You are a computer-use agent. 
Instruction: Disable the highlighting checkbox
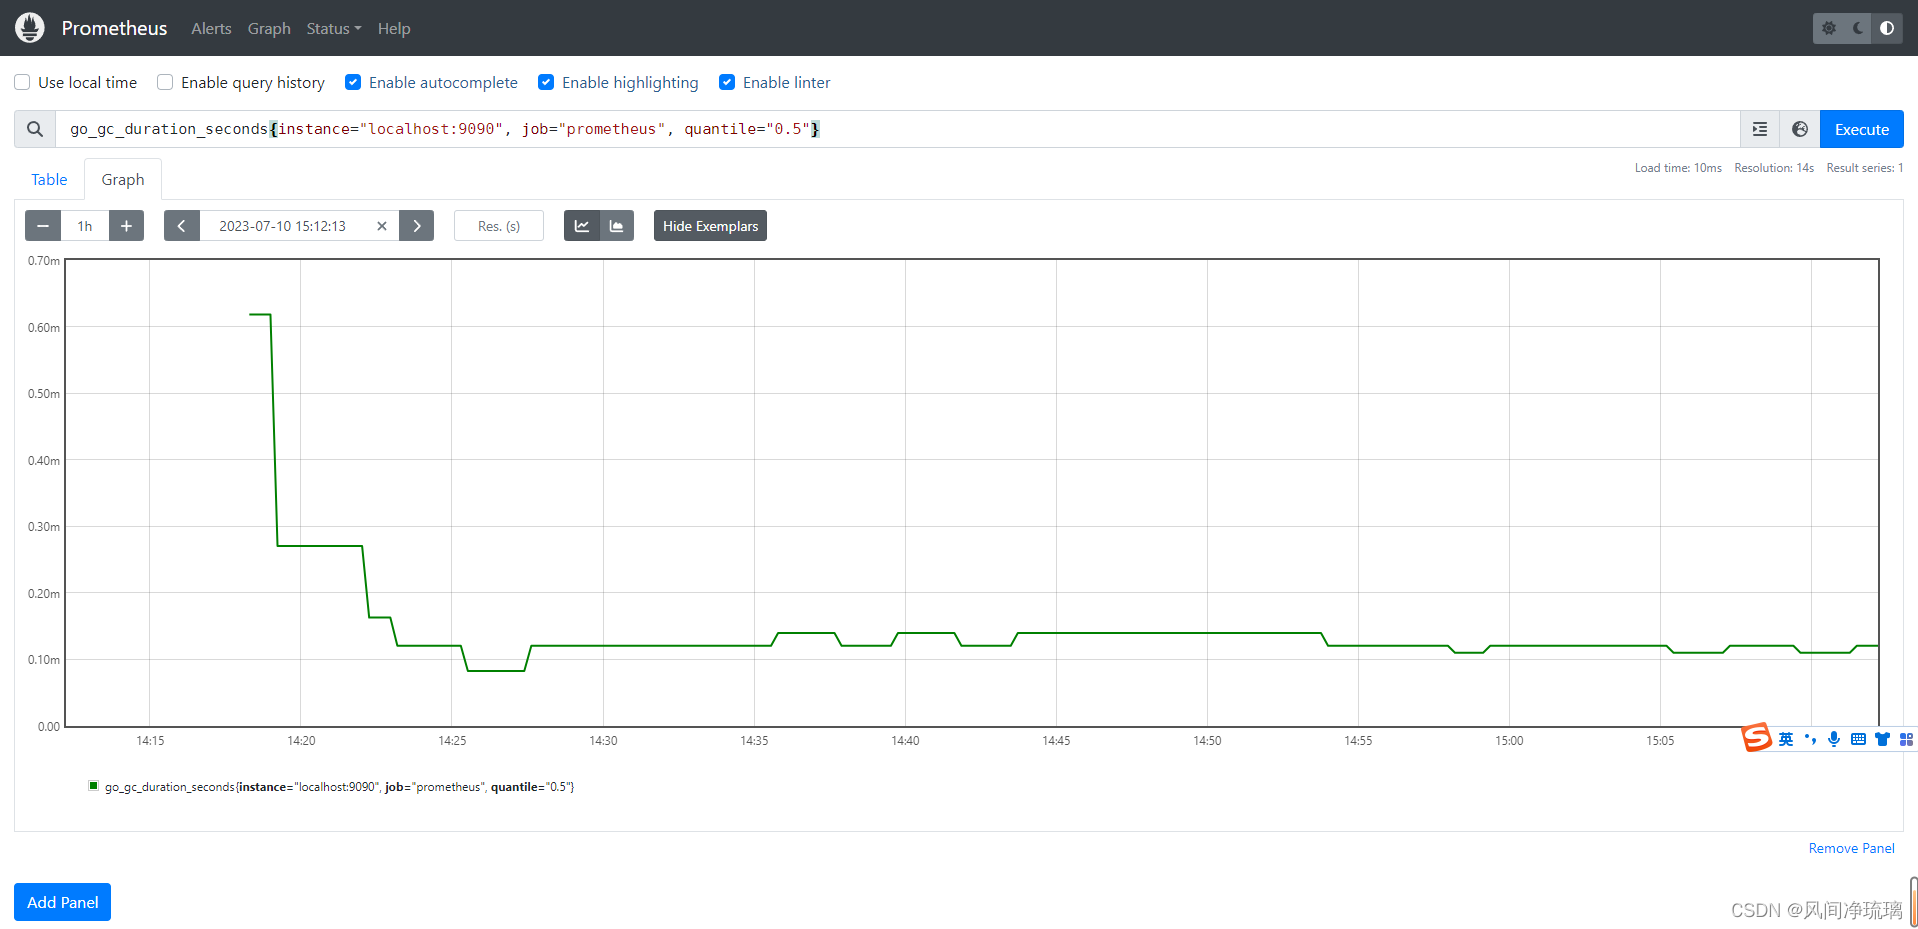tap(546, 82)
